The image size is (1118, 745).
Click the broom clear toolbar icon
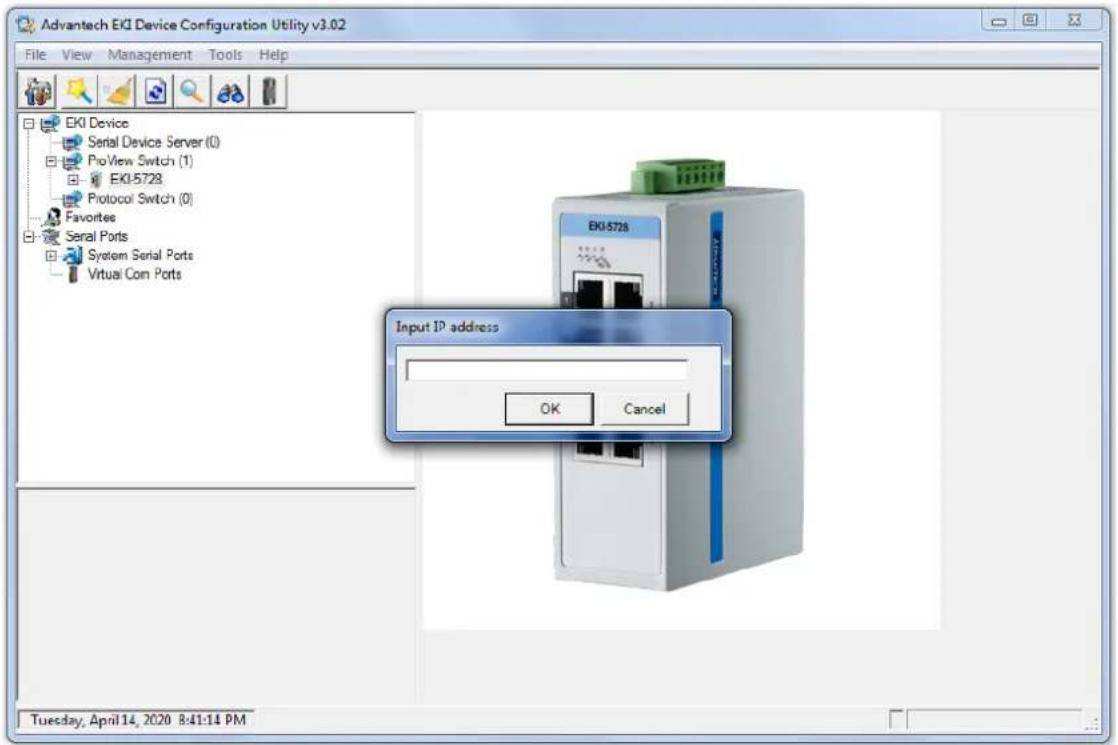118,92
